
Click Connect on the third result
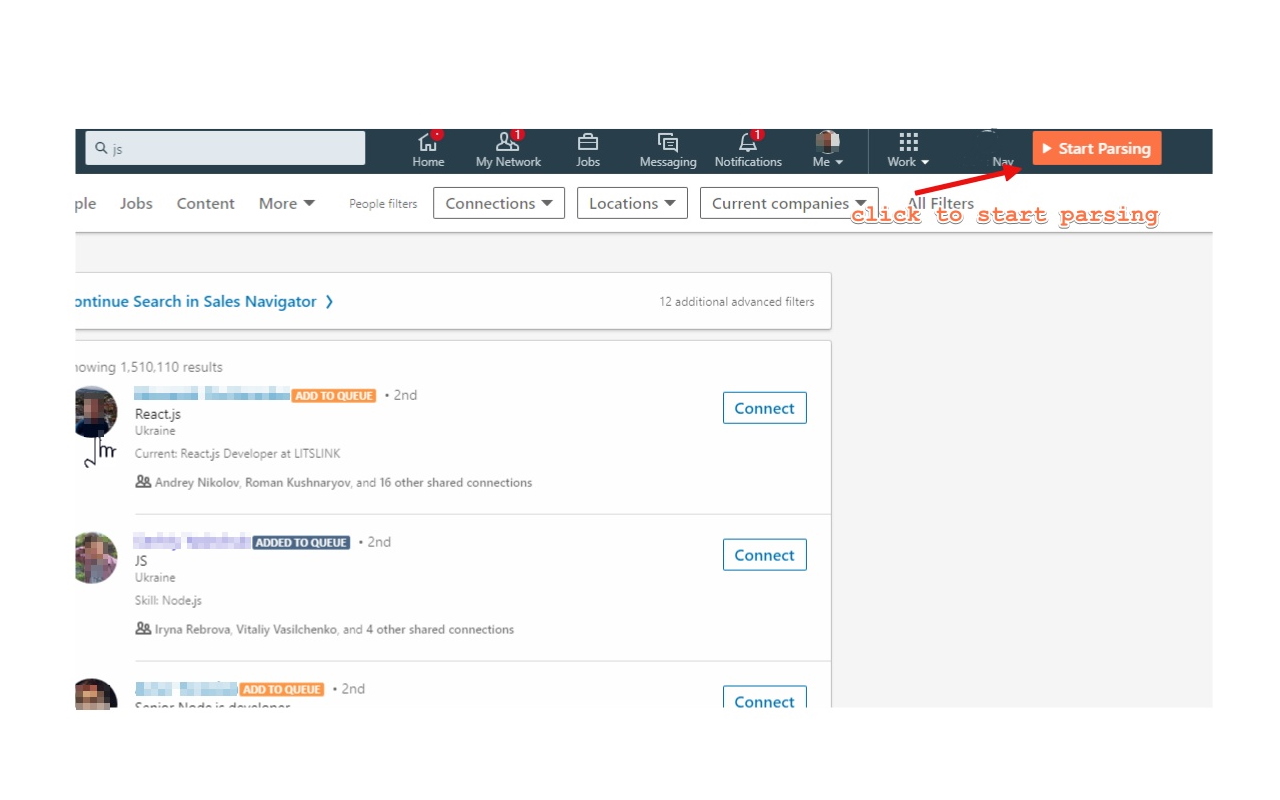click(x=765, y=698)
